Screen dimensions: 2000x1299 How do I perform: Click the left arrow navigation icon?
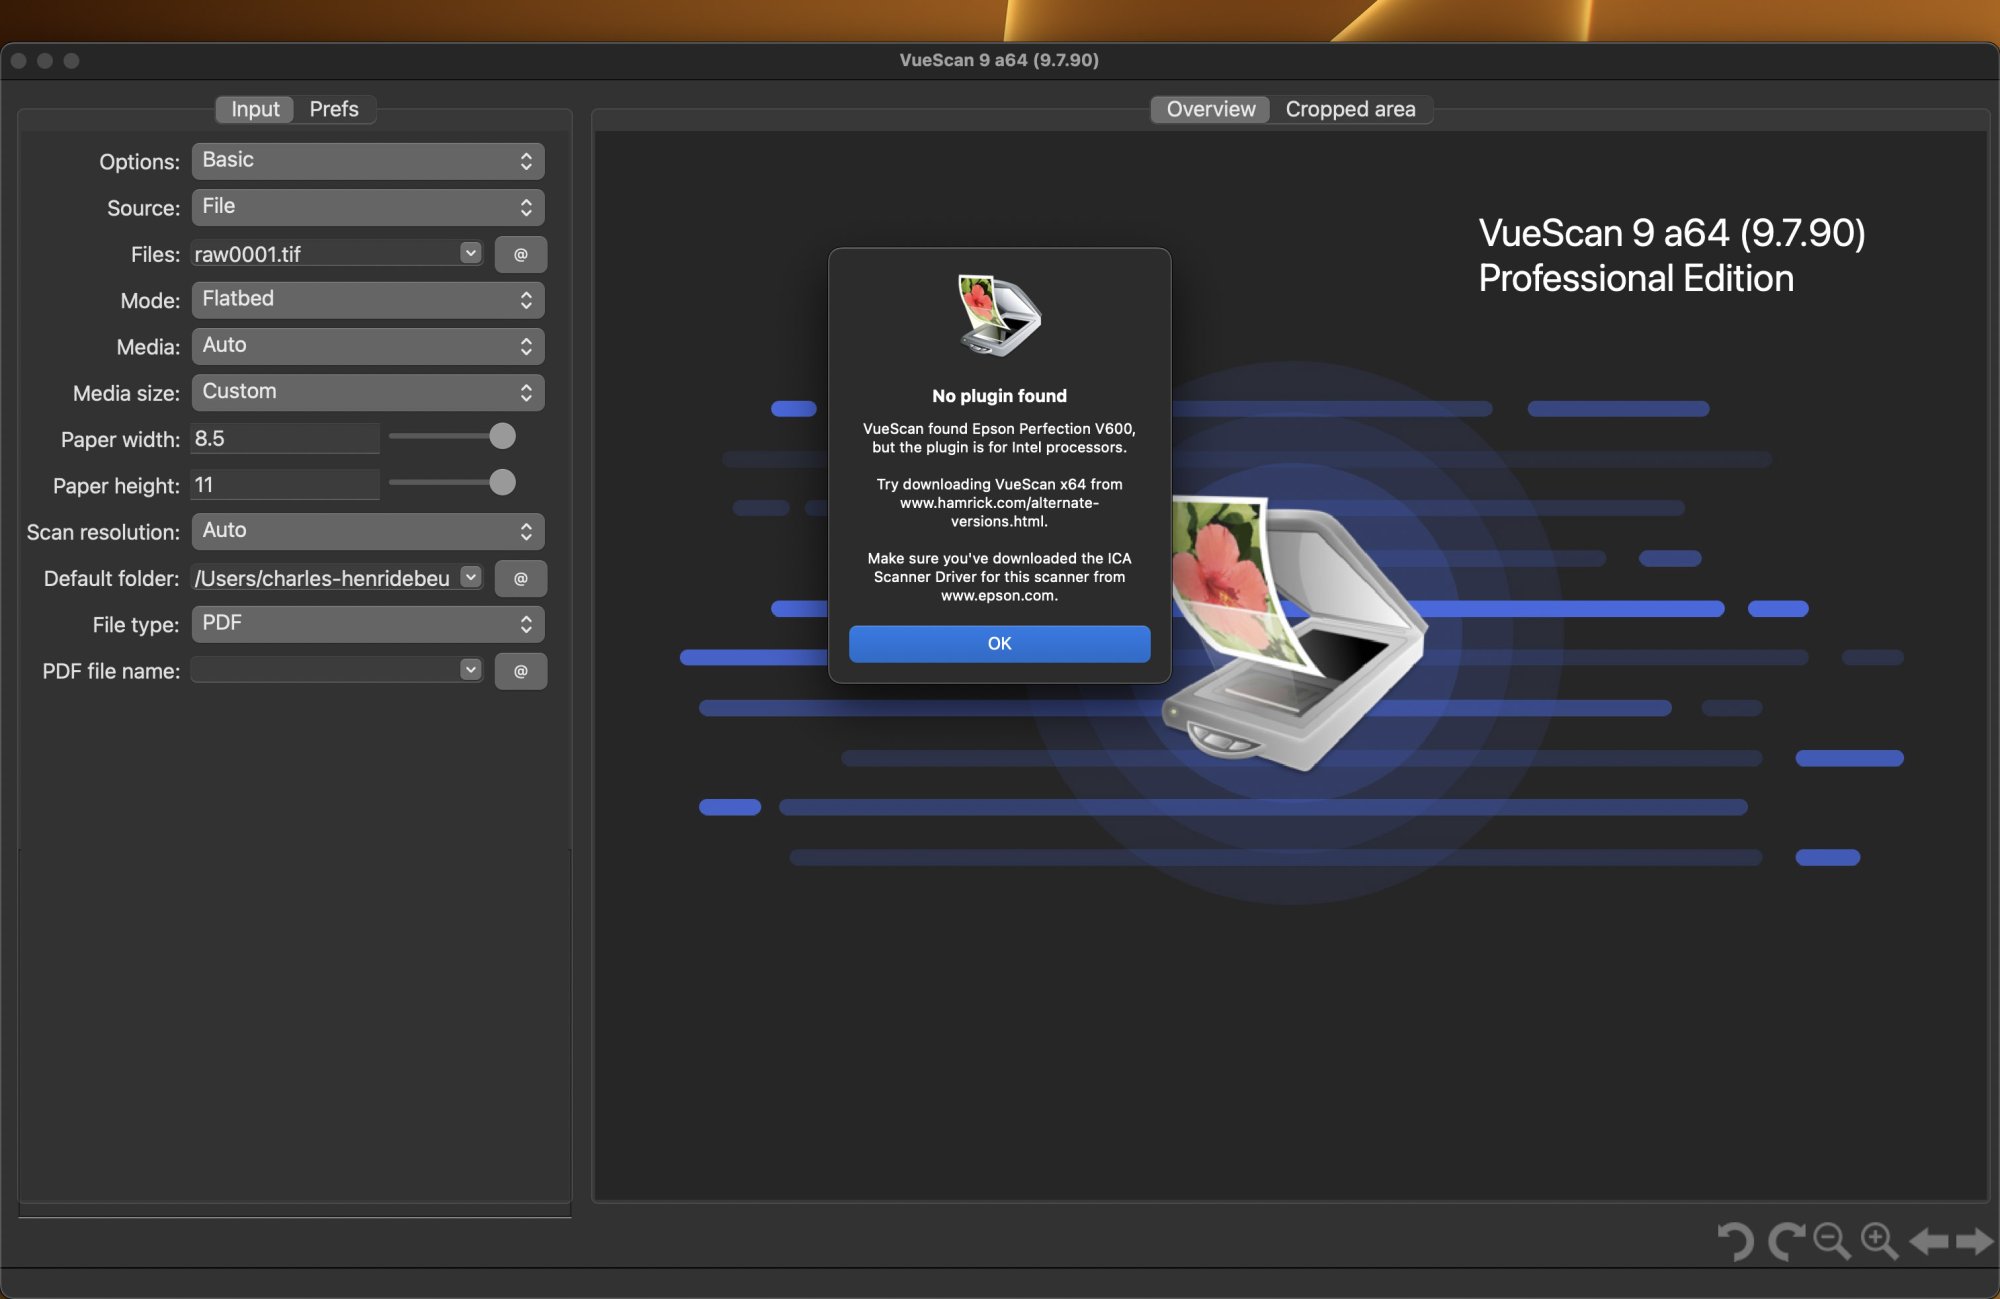tap(1928, 1241)
